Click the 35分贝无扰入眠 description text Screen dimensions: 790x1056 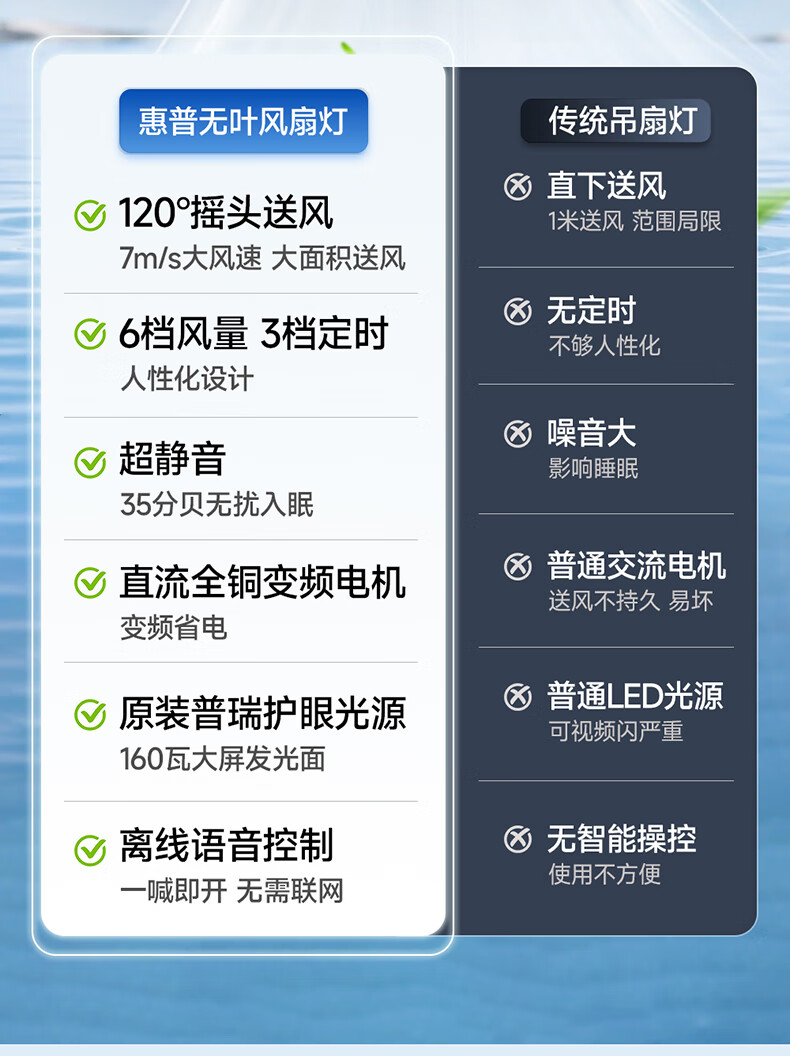(217, 504)
